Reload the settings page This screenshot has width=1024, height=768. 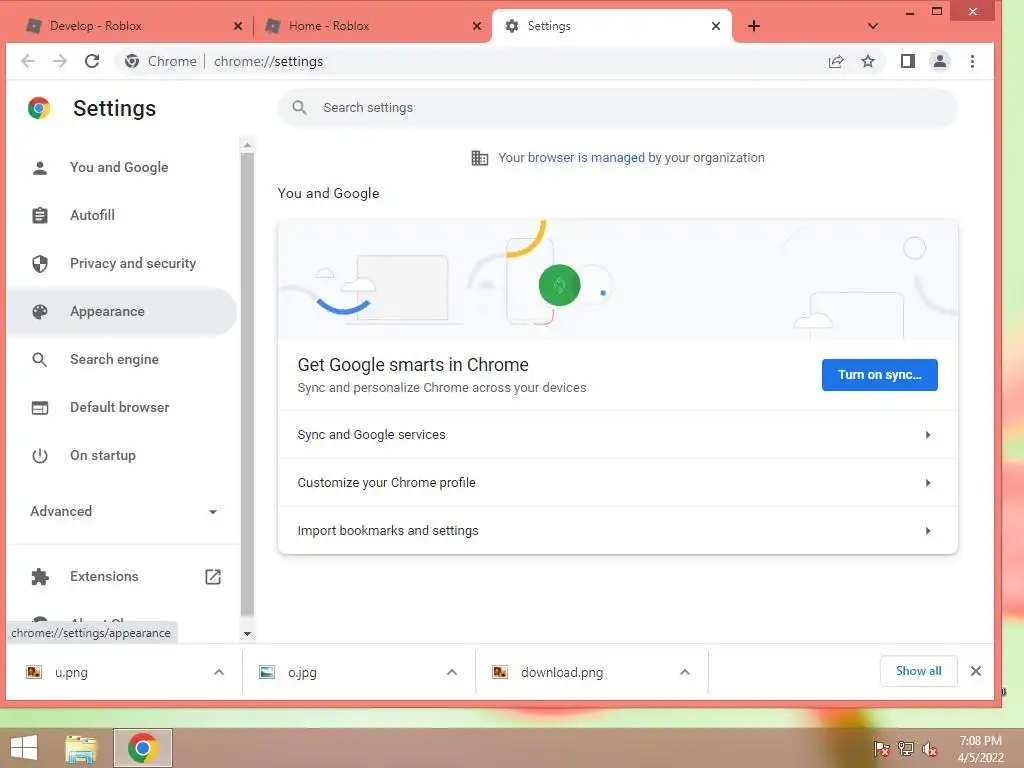[x=92, y=61]
